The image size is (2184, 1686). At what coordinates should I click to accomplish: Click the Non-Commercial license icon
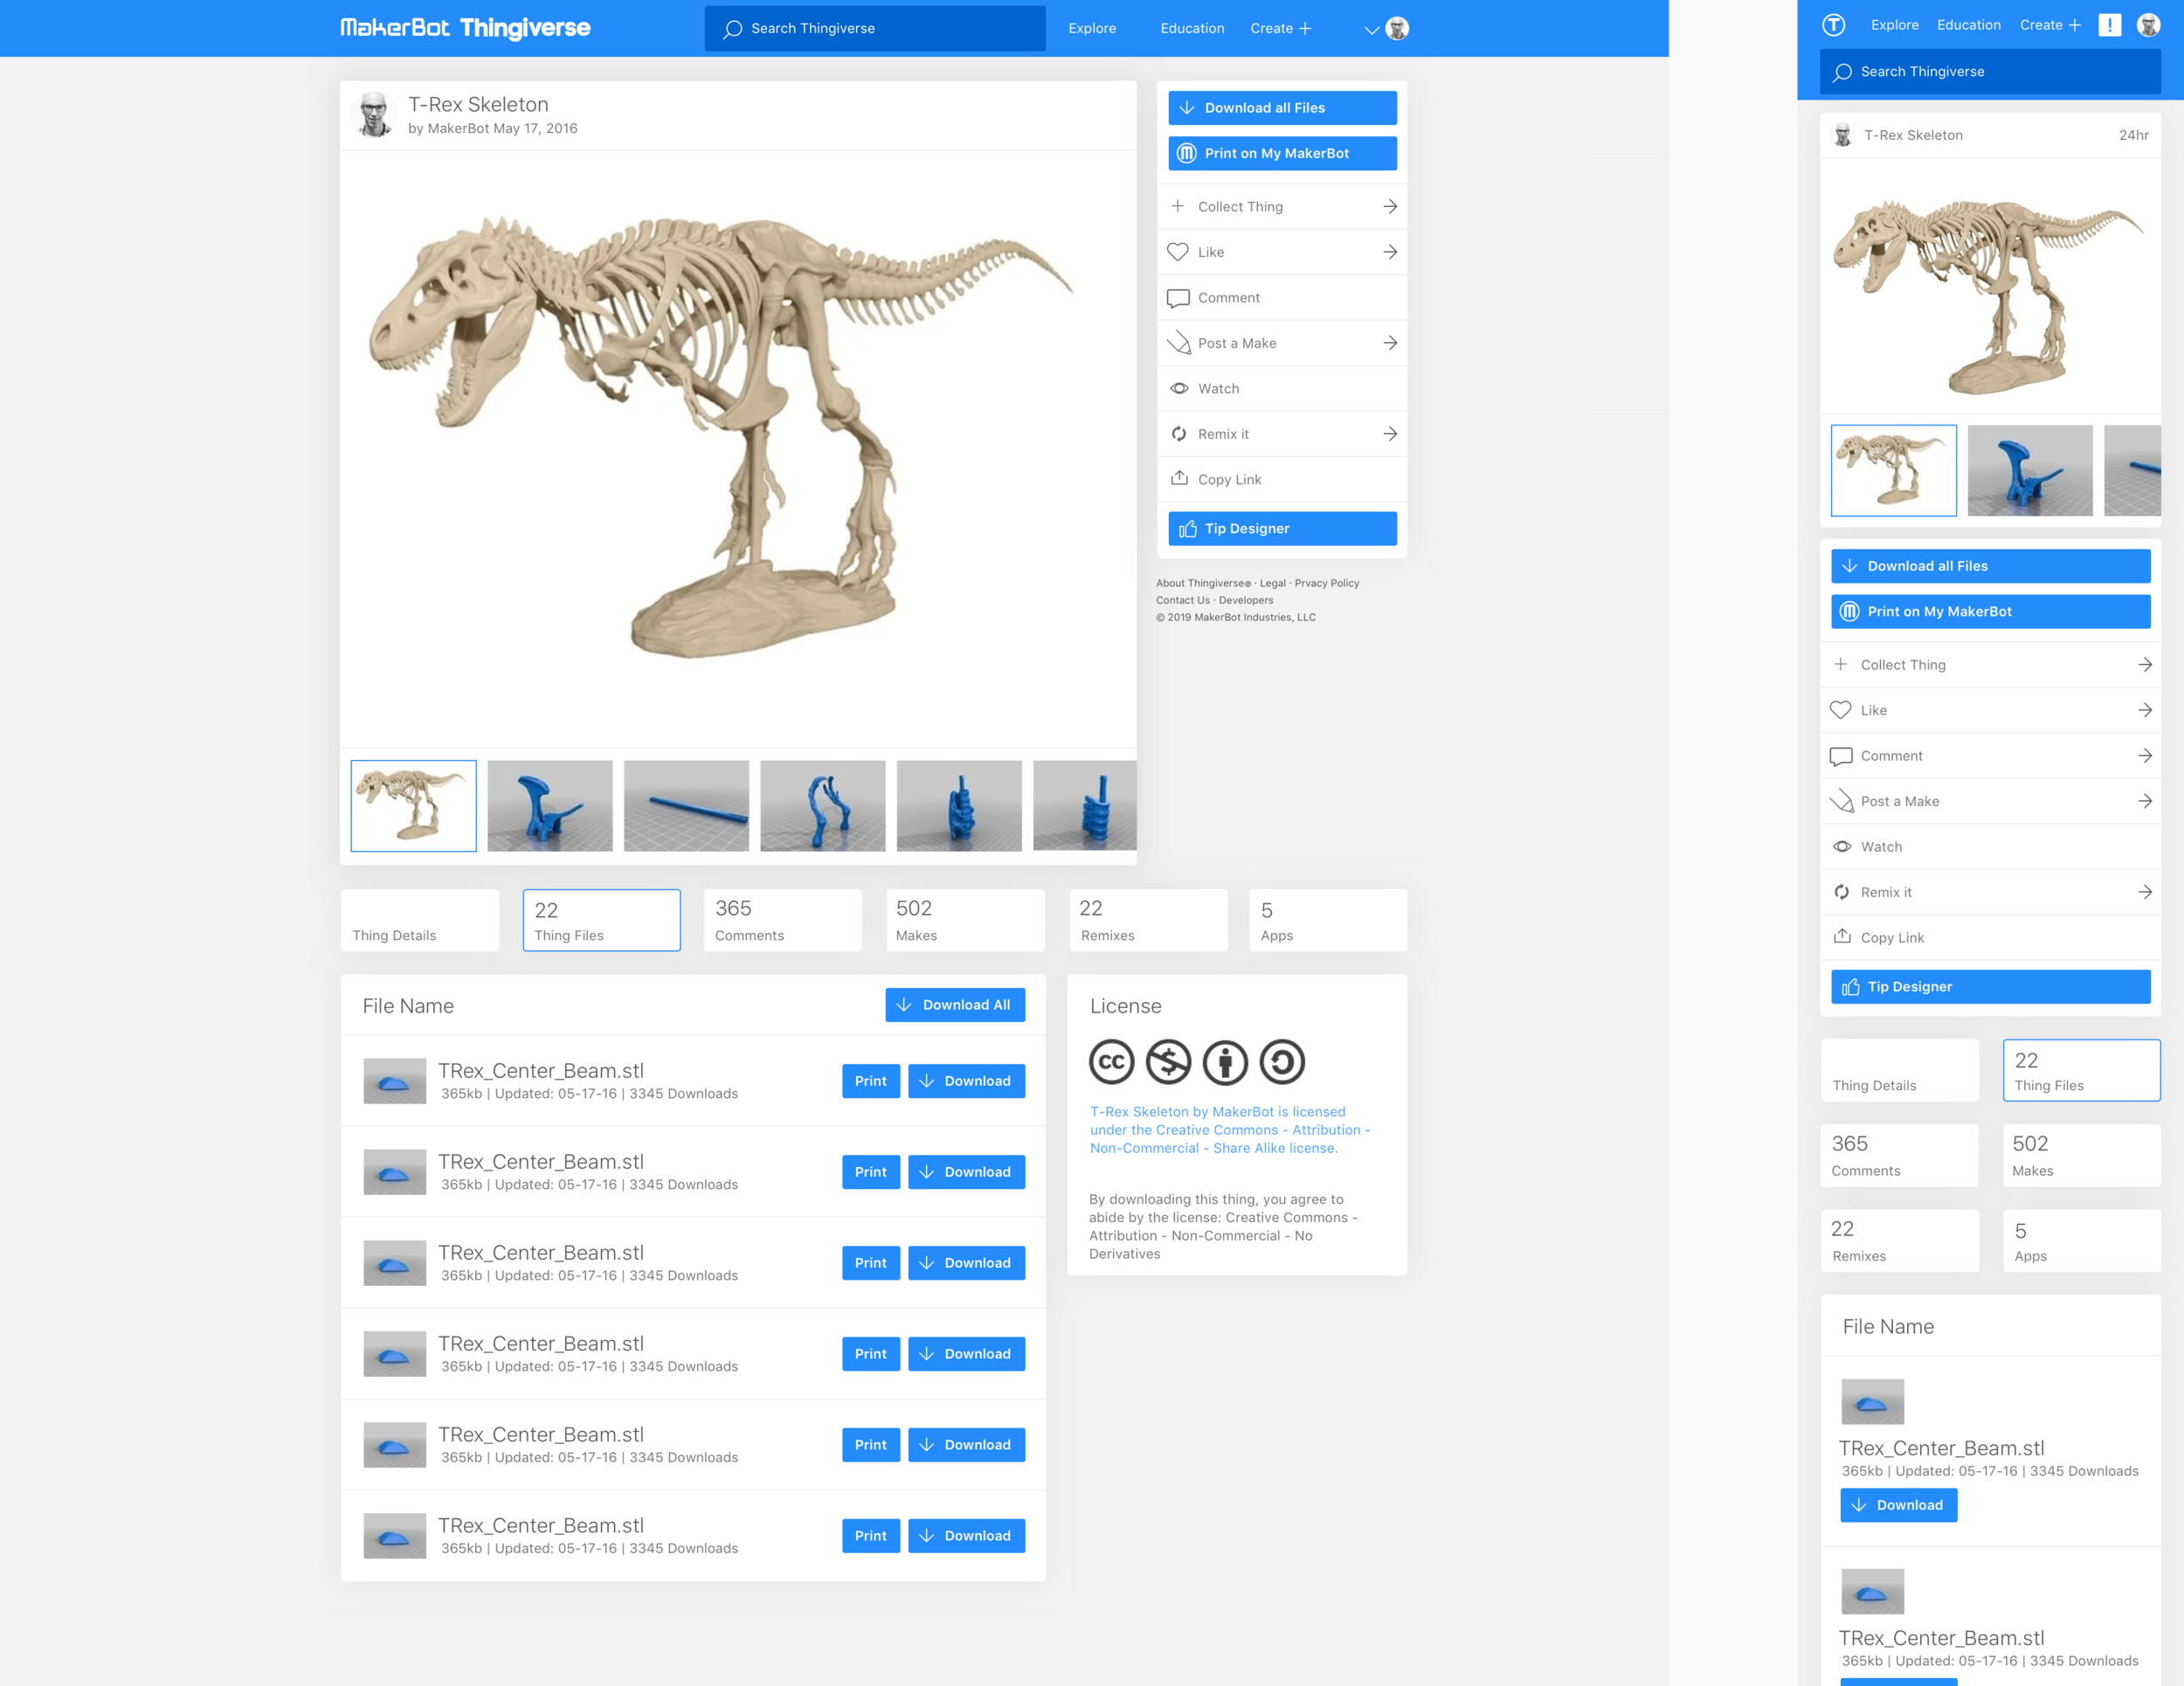(1168, 1062)
